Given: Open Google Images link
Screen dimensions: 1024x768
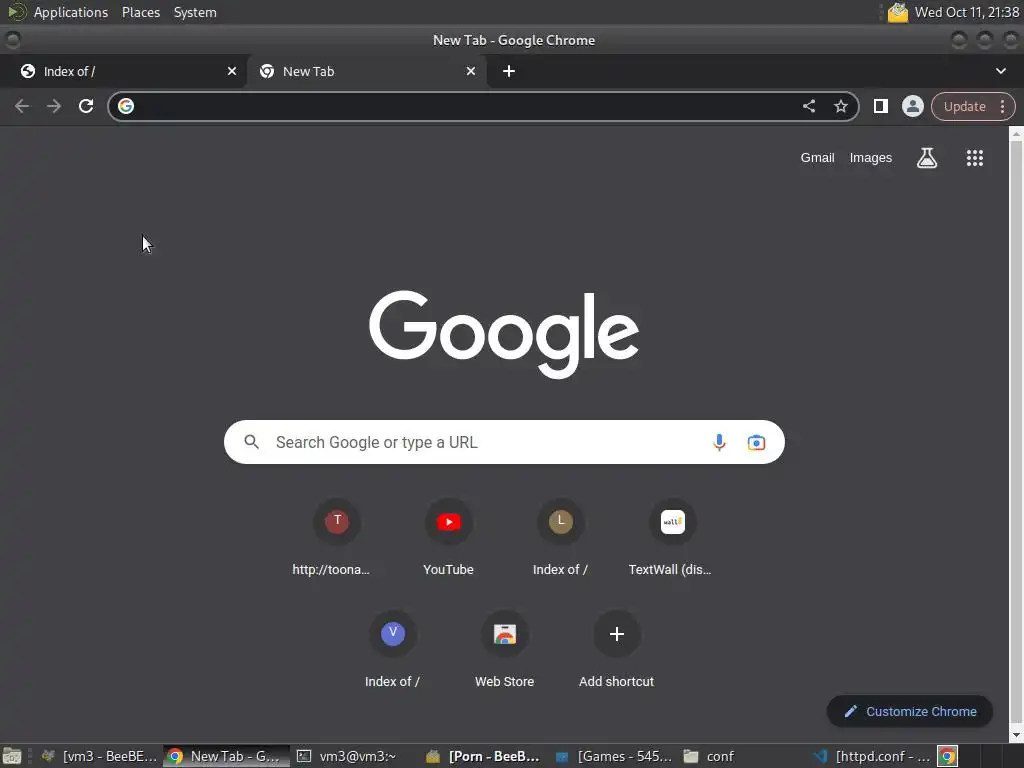Looking at the screenshot, I should tap(871, 158).
